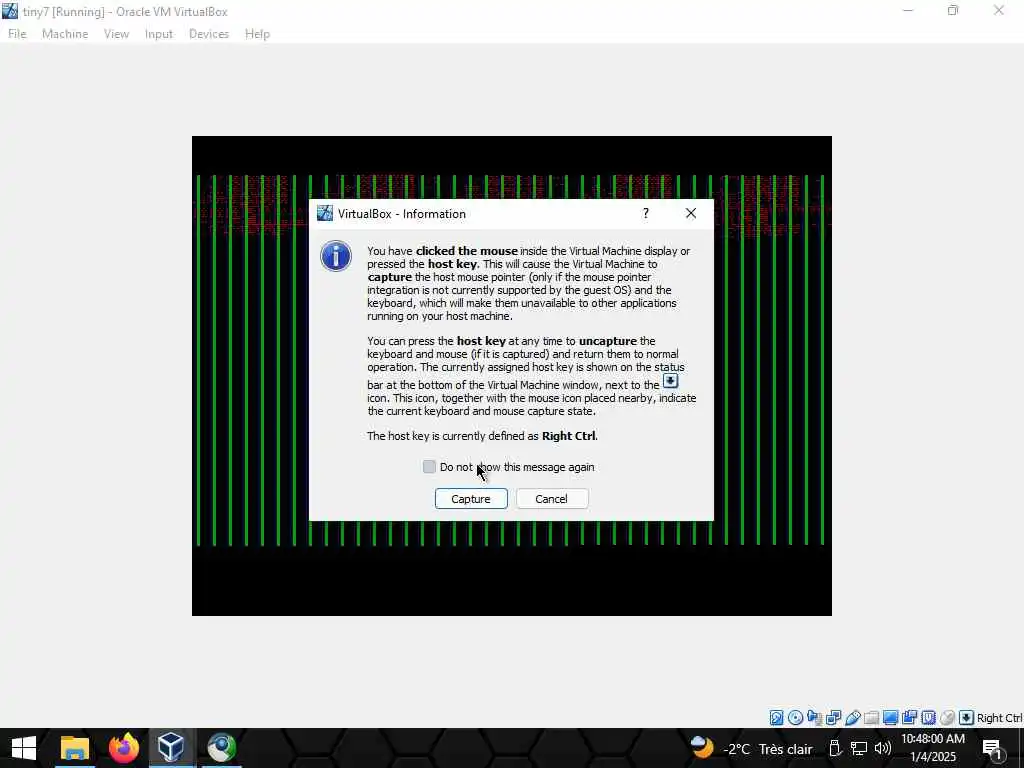This screenshot has height=768, width=1024.
Task: Click the Cancel button
Action: click(552, 499)
